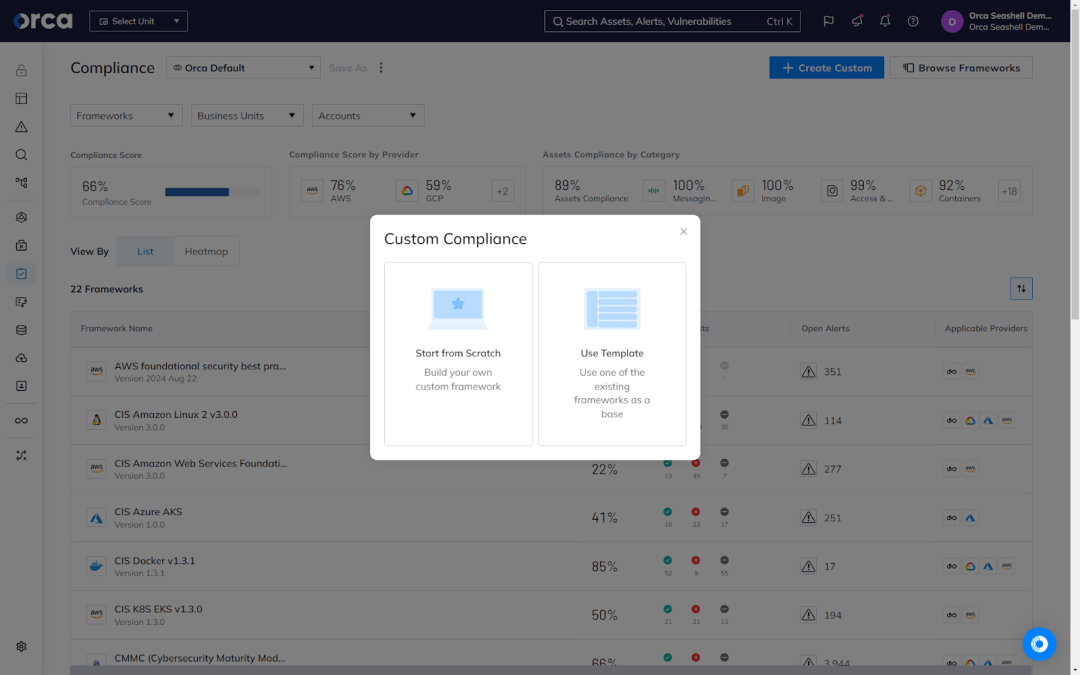Click the compliance score progress bar
The height and width of the screenshot is (675, 1080).
(x=213, y=192)
